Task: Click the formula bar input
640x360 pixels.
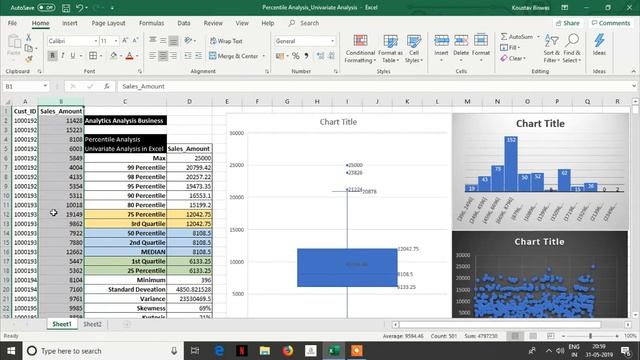Action: [x=373, y=86]
